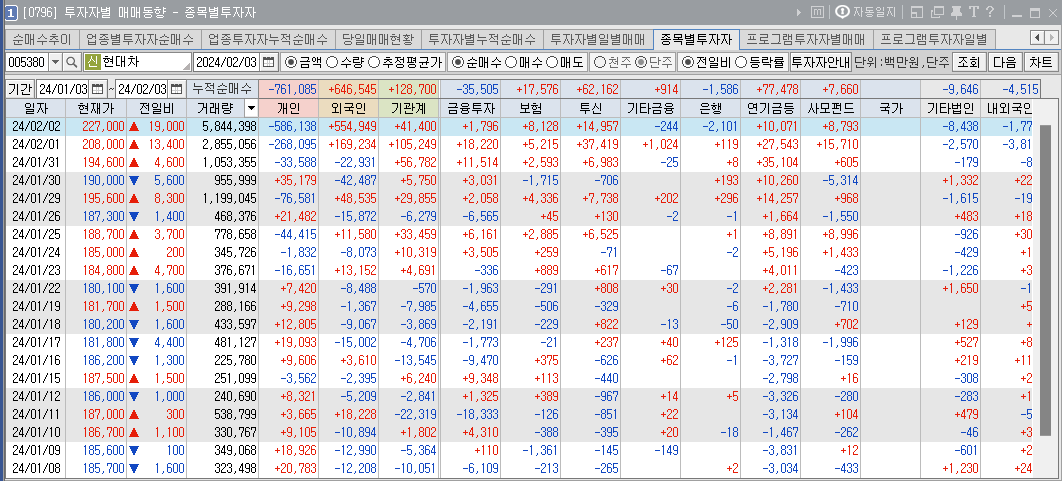
Task: Click the 외국인 column header
Action: pos(348,108)
